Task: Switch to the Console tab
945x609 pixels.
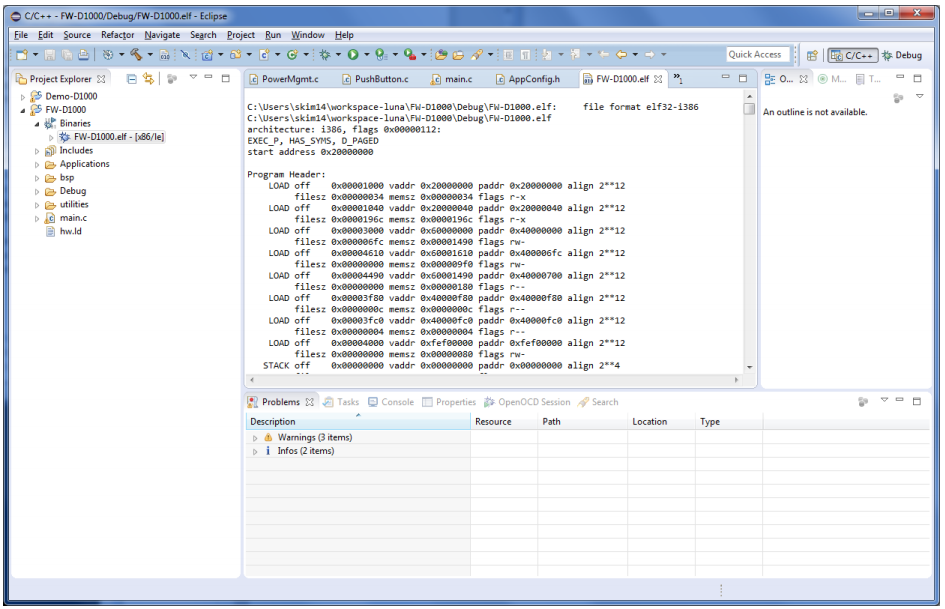Action: coord(391,402)
